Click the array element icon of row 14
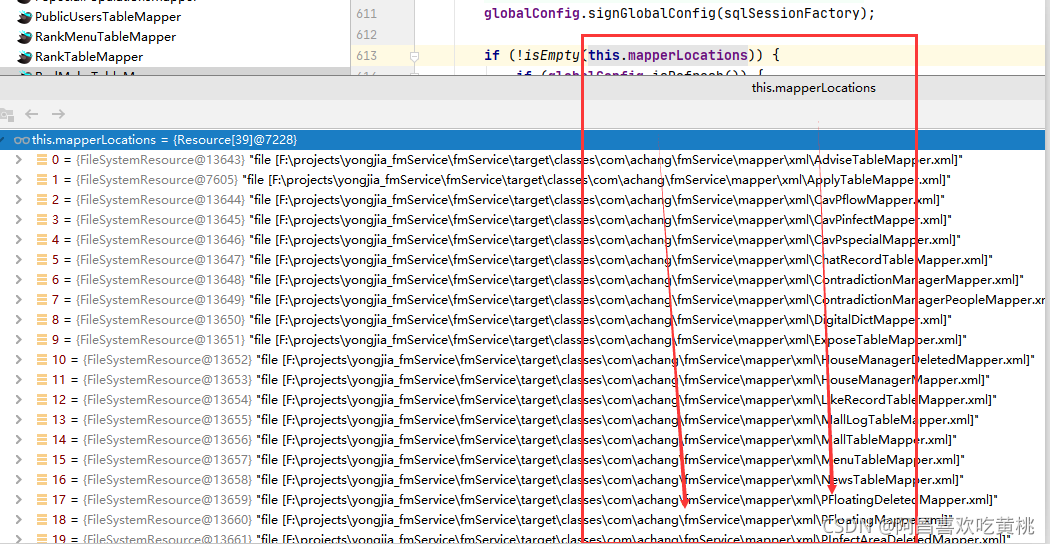 pyautogui.click(x=42, y=440)
